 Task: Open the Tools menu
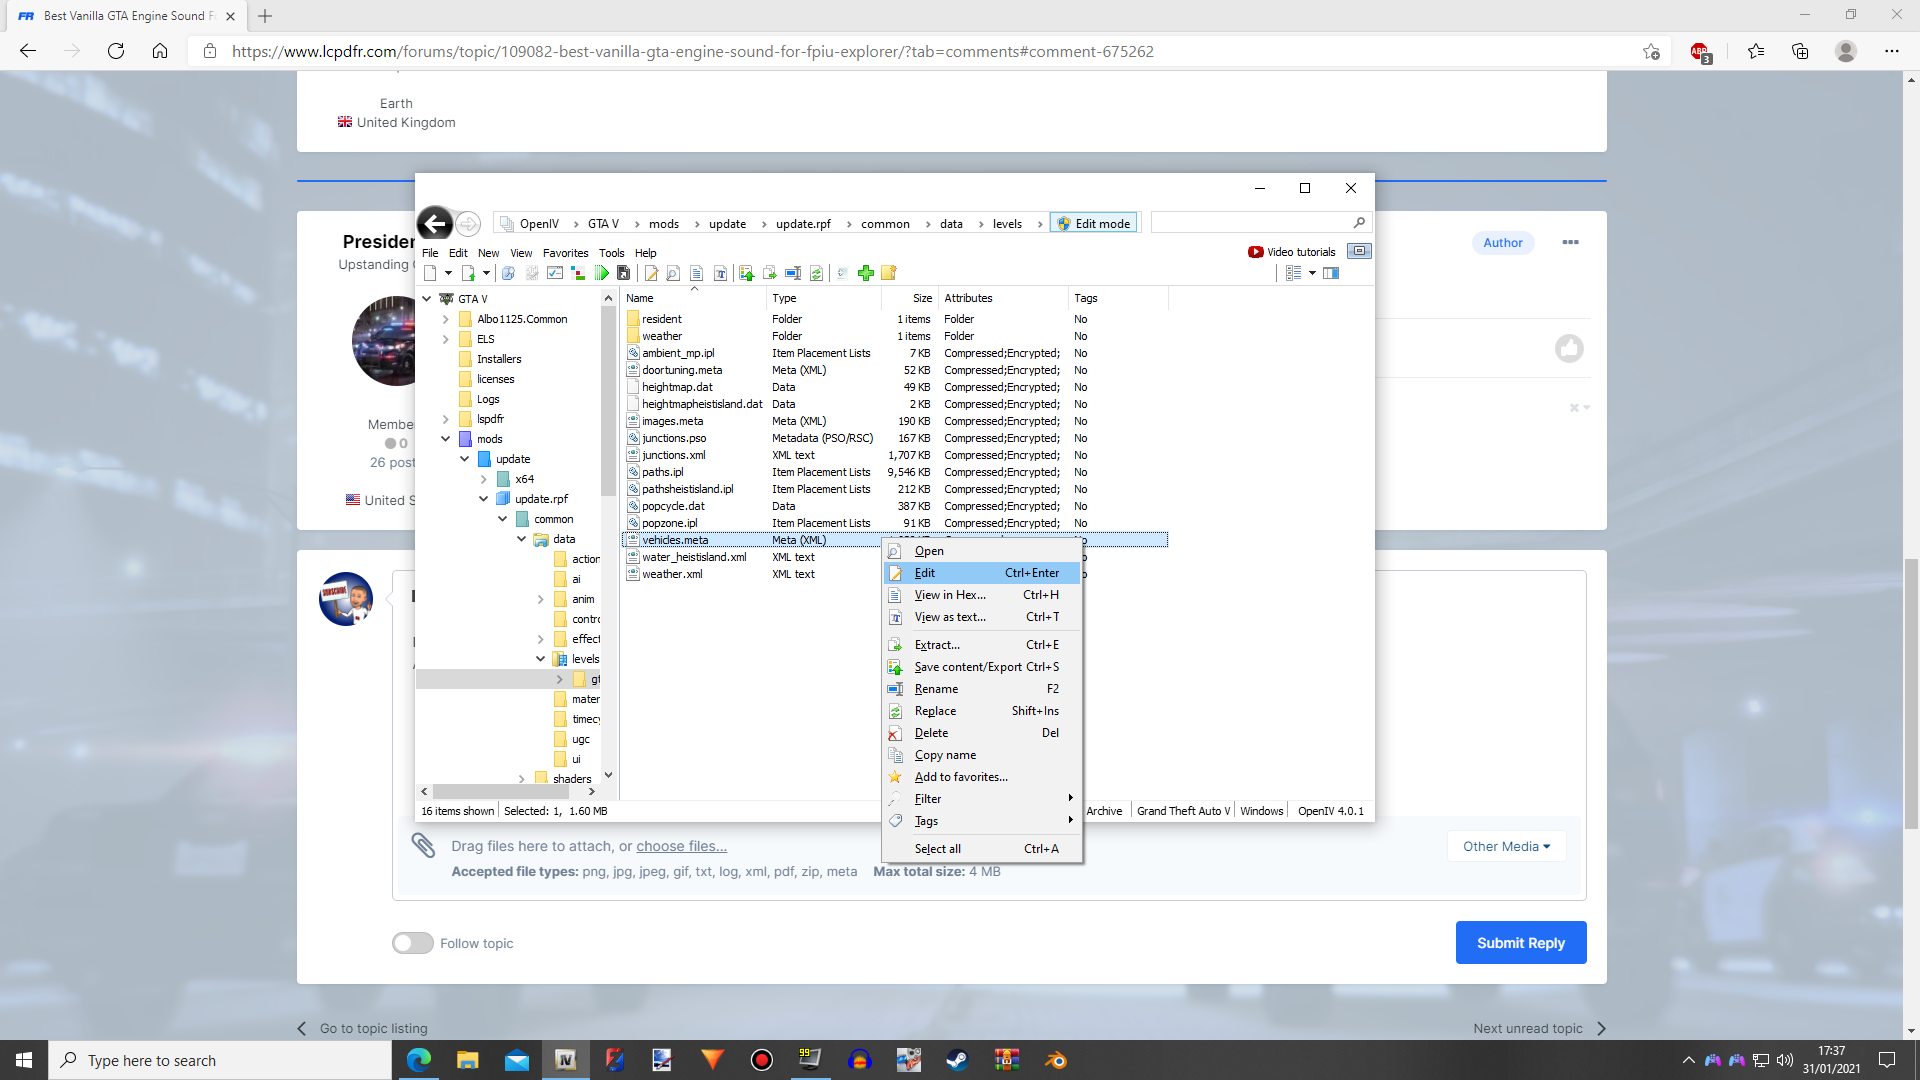click(611, 253)
